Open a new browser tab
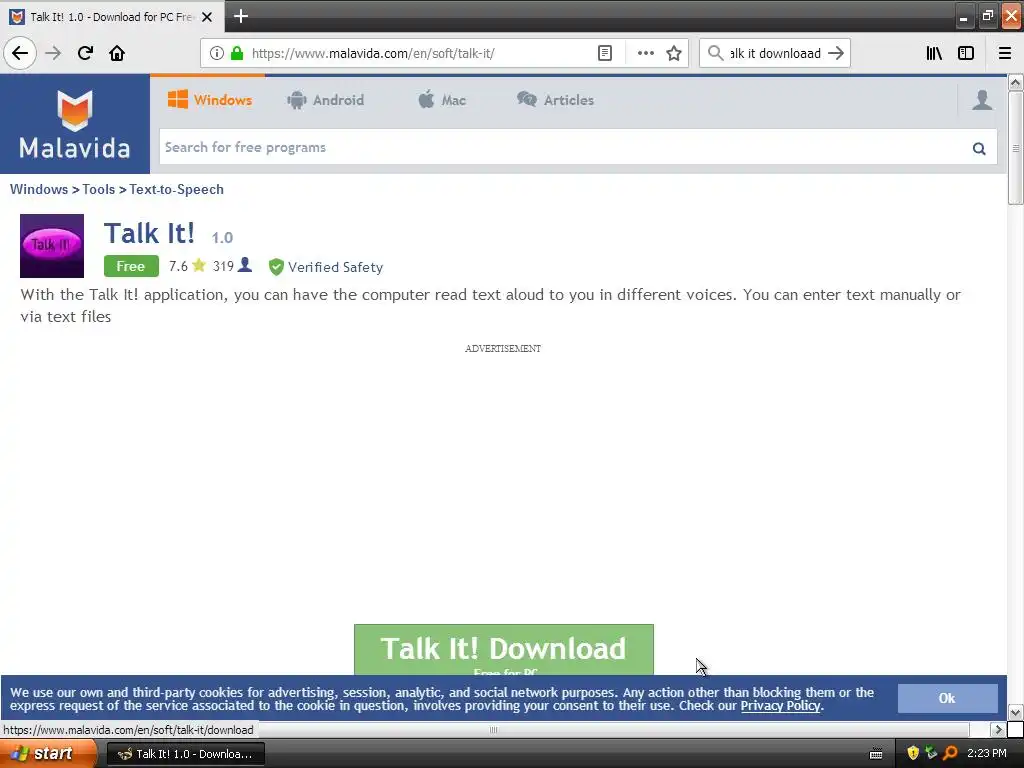 [241, 16]
